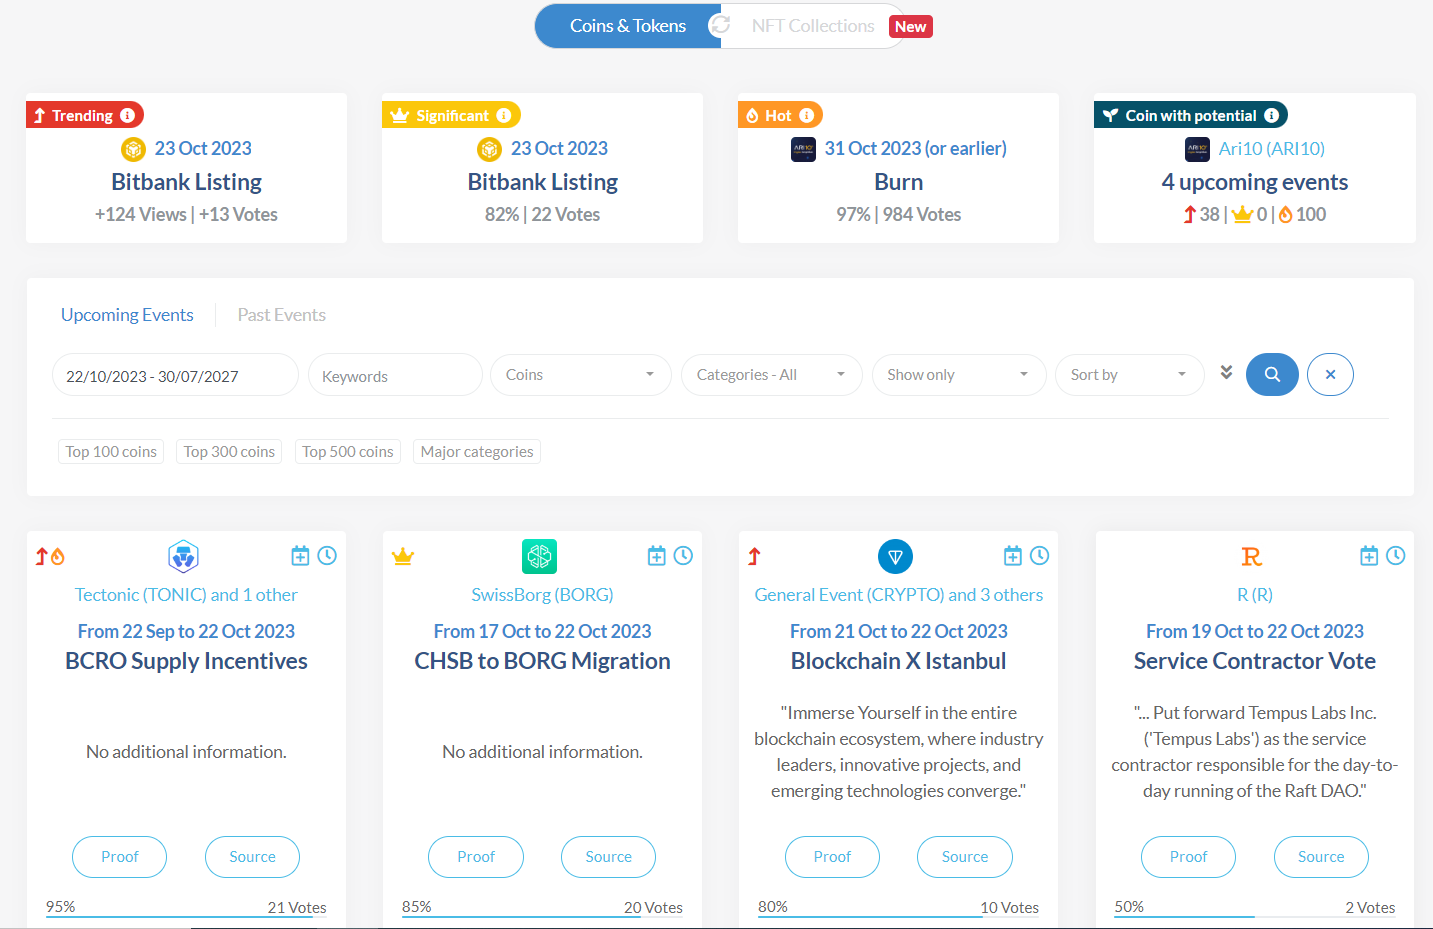
Task: Click the SwissBorg coin logo
Action: (x=540, y=556)
